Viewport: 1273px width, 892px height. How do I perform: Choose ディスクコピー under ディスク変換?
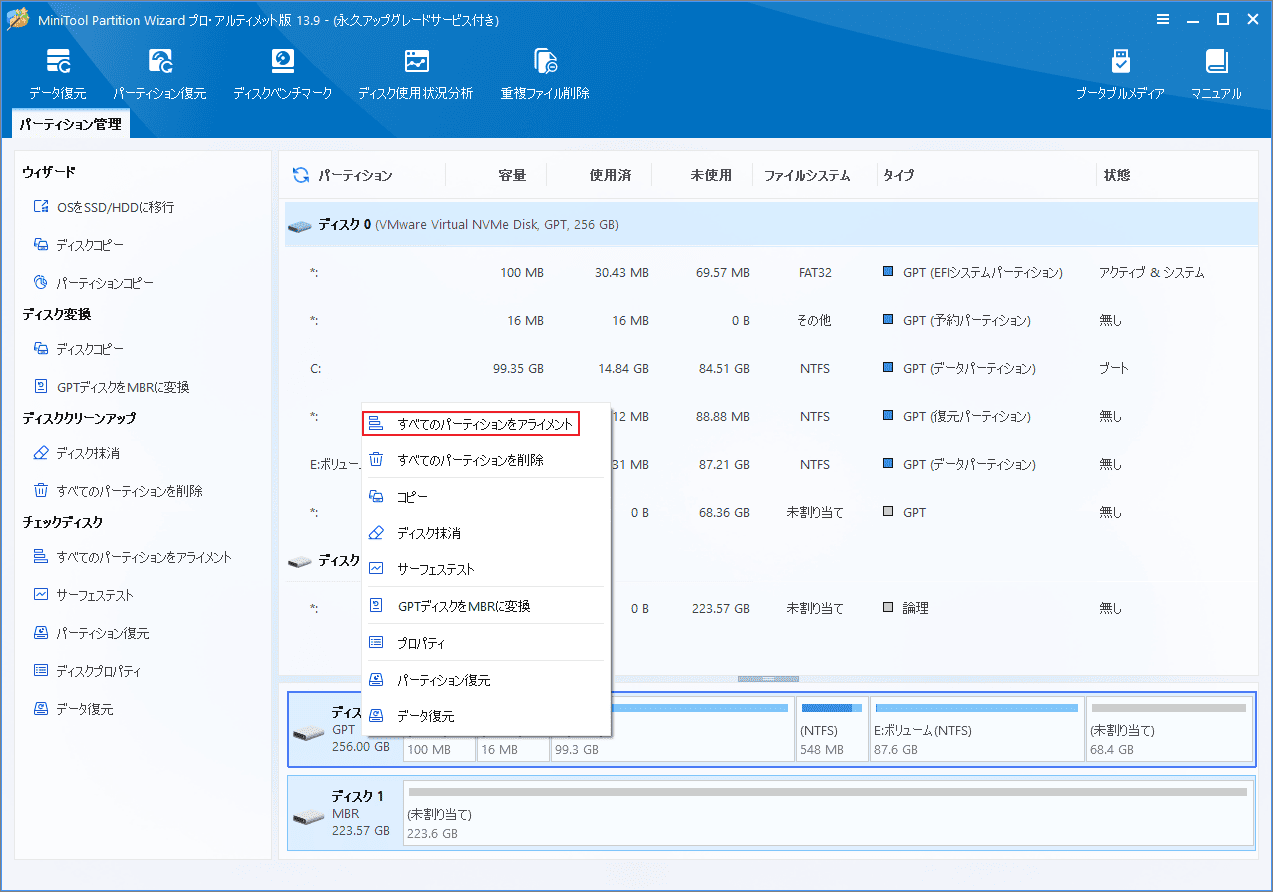[79, 349]
